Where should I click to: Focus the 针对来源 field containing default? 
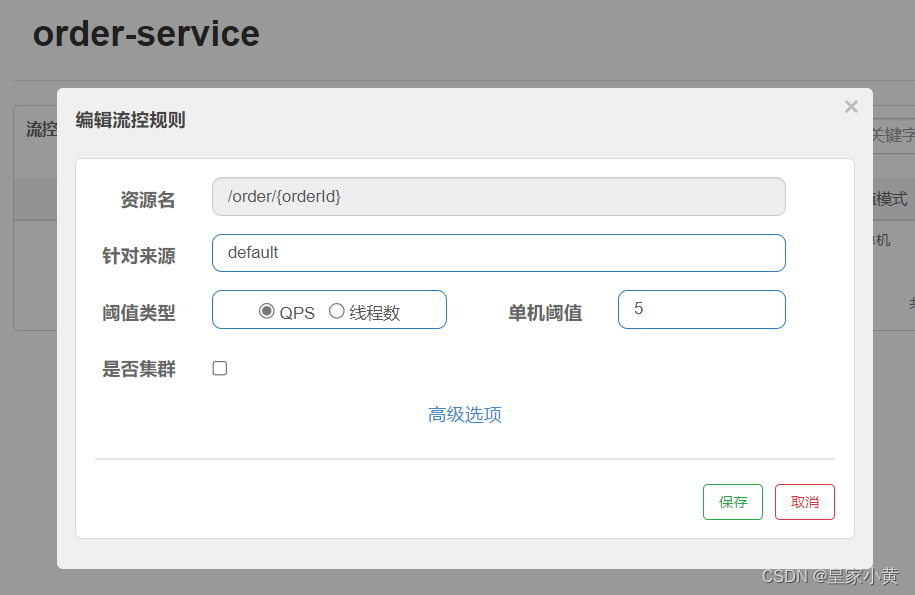(499, 253)
